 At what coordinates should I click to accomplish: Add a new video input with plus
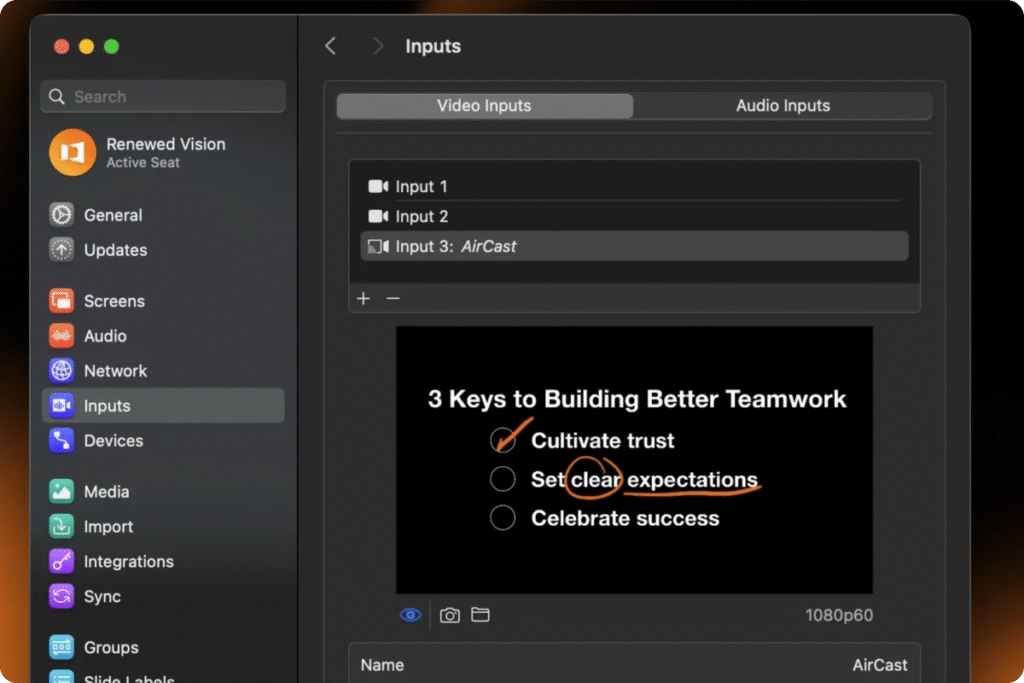[x=363, y=298]
